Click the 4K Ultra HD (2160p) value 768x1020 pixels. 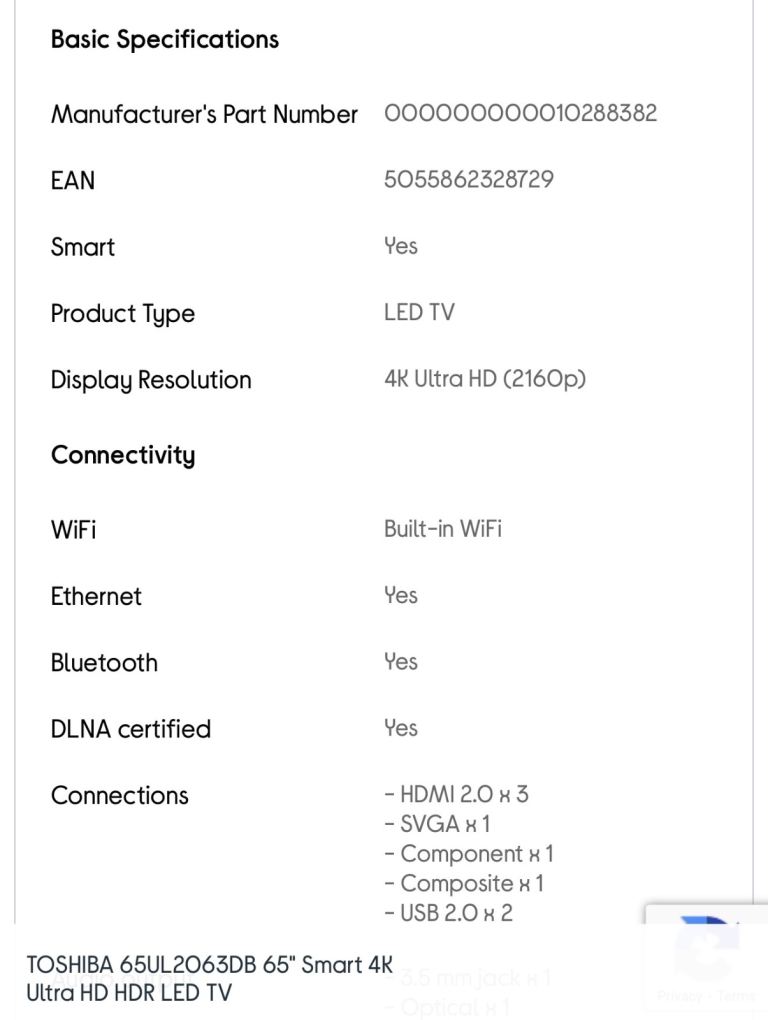[485, 379]
